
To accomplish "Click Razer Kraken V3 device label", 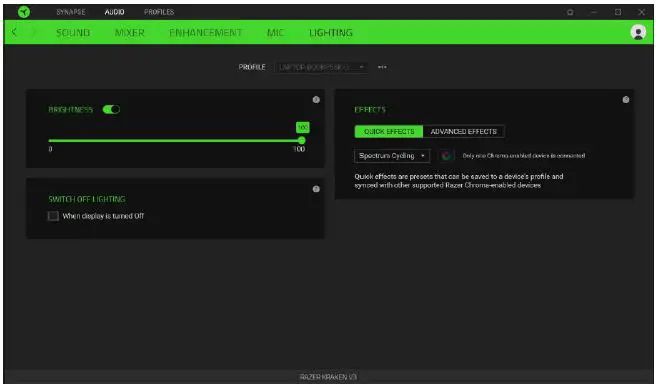I will pos(328,377).
